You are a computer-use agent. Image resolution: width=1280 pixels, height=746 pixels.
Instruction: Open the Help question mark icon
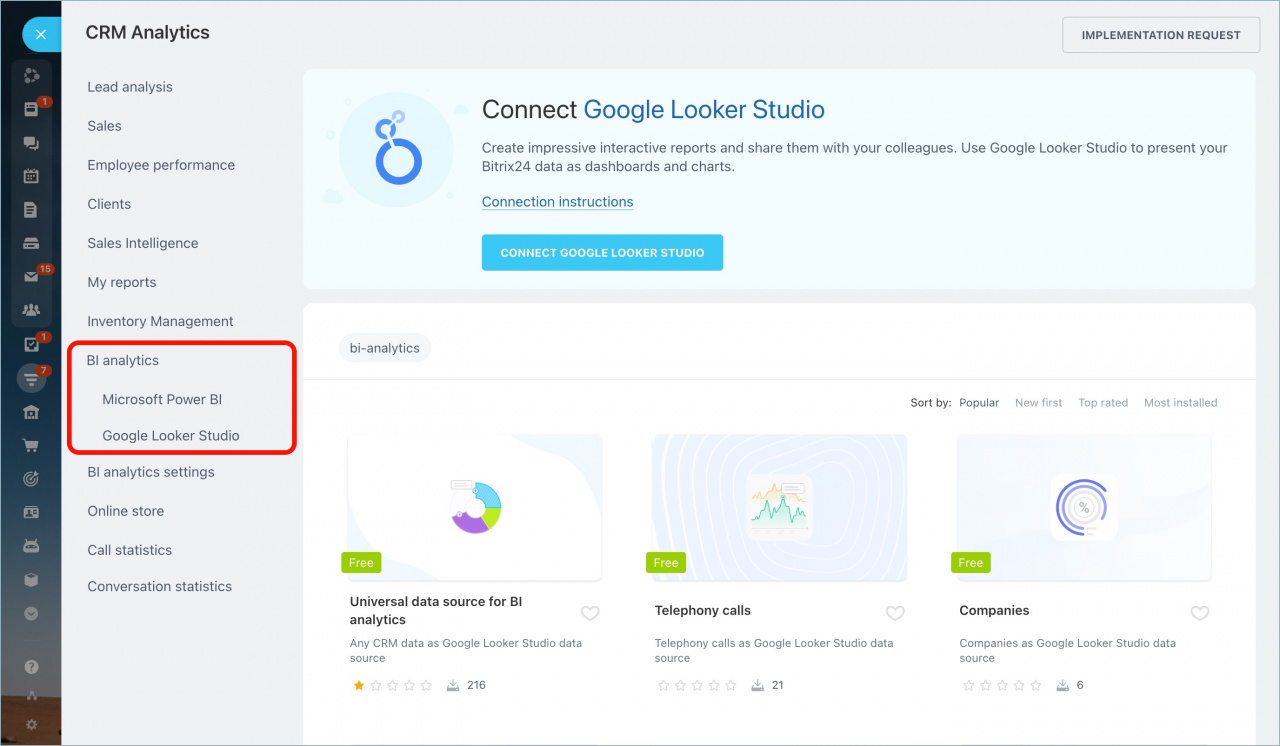coord(31,667)
